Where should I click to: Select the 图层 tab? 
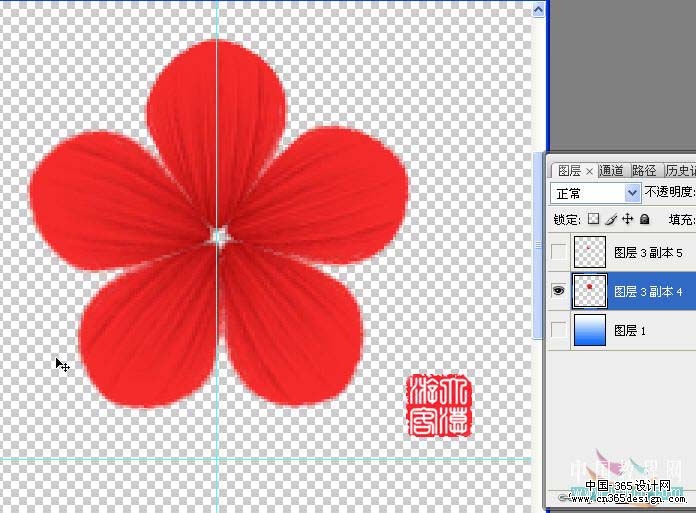point(569,171)
